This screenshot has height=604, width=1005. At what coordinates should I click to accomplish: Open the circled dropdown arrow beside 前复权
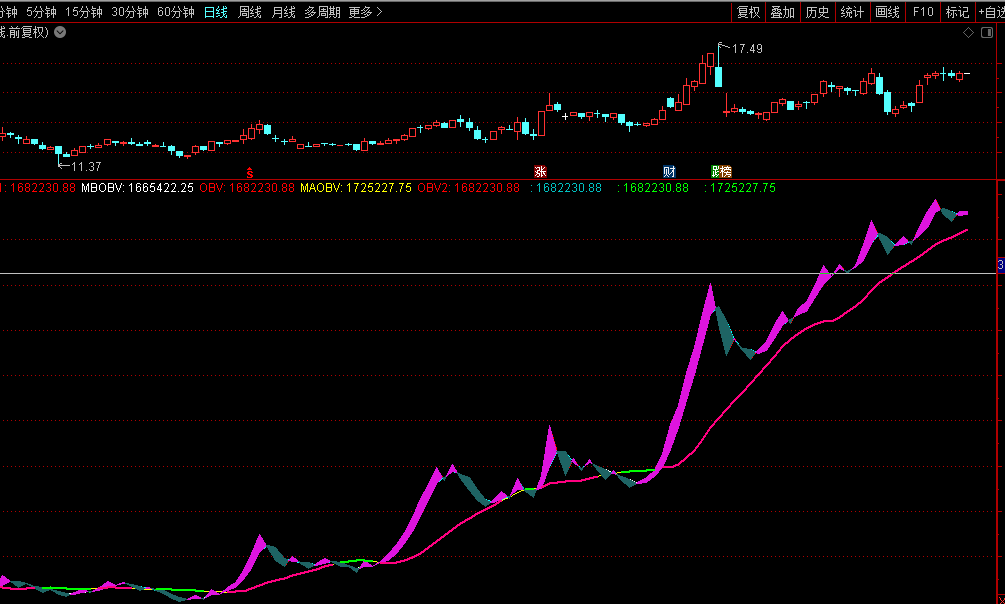(x=60, y=32)
